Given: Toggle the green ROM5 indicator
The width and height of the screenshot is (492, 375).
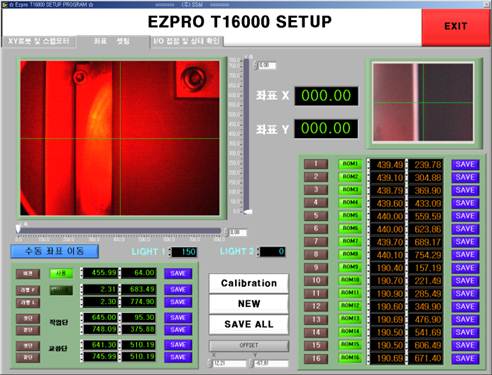Looking at the screenshot, I should tap(350, 216).
